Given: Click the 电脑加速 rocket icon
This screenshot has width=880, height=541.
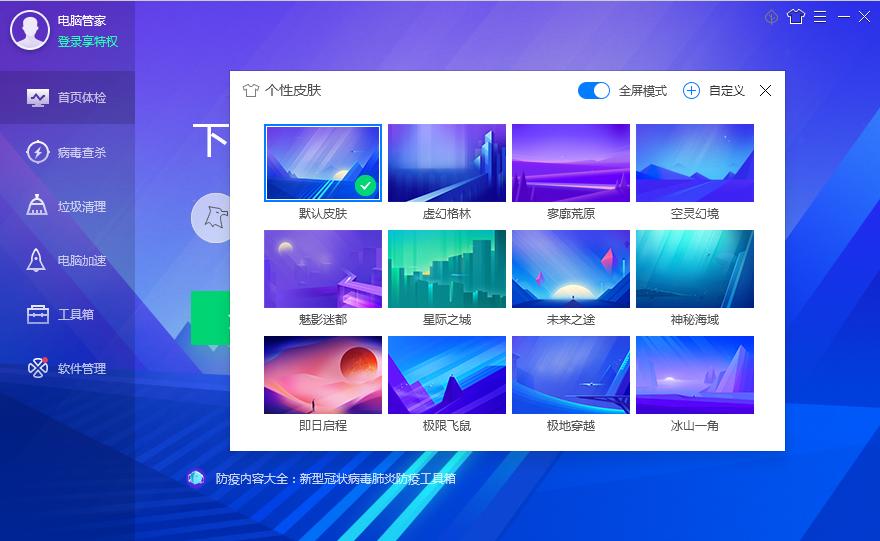Looking at the screenshot, I should coord(36,260).
